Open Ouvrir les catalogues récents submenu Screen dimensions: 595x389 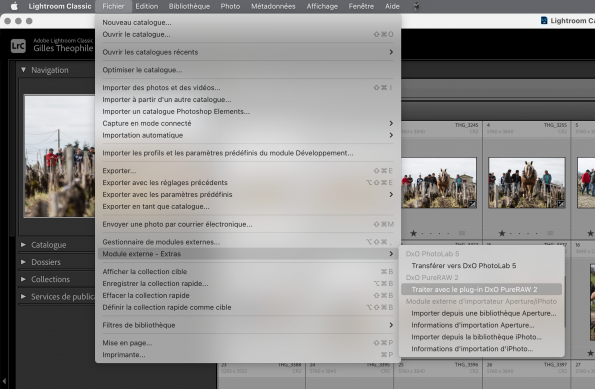[x=248, y=52]
